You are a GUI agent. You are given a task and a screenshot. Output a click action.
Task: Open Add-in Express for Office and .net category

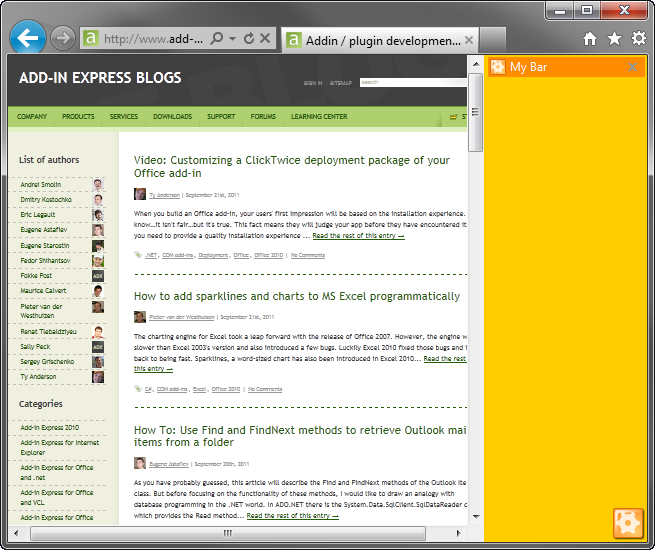click(57, 473)
